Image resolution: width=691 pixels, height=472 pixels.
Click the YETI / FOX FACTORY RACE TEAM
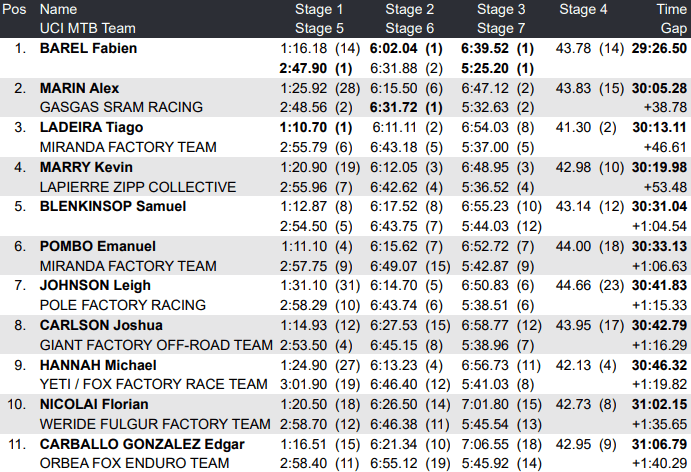[x=153, y=384]
